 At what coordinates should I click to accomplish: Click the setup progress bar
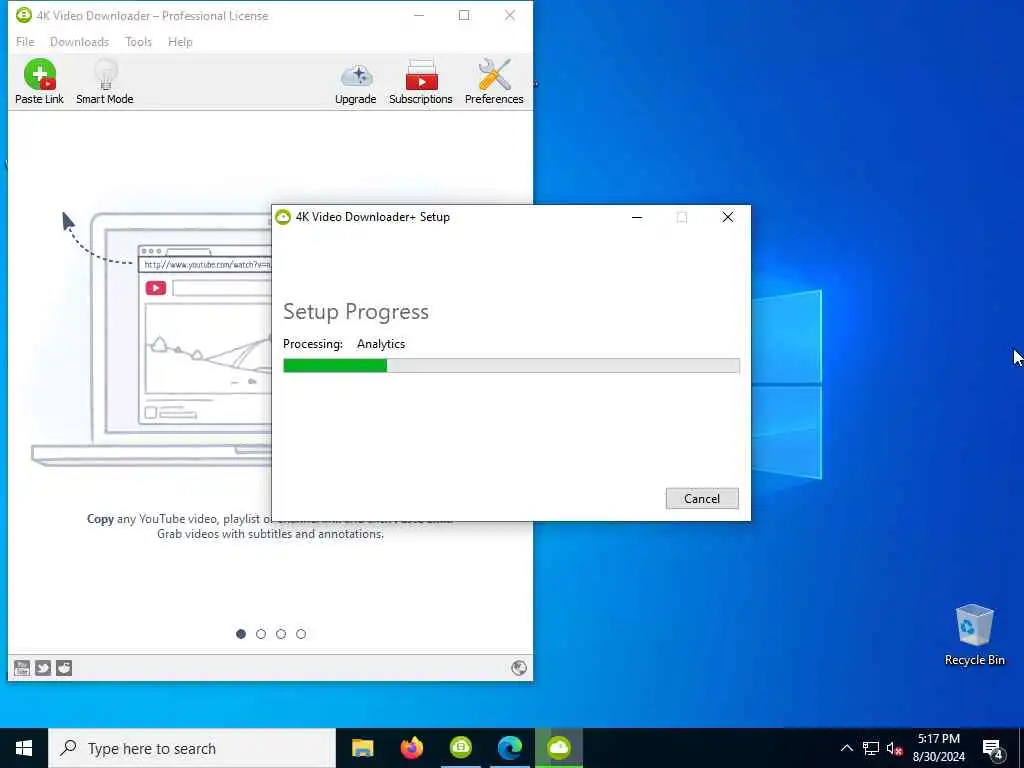(511, 365)
